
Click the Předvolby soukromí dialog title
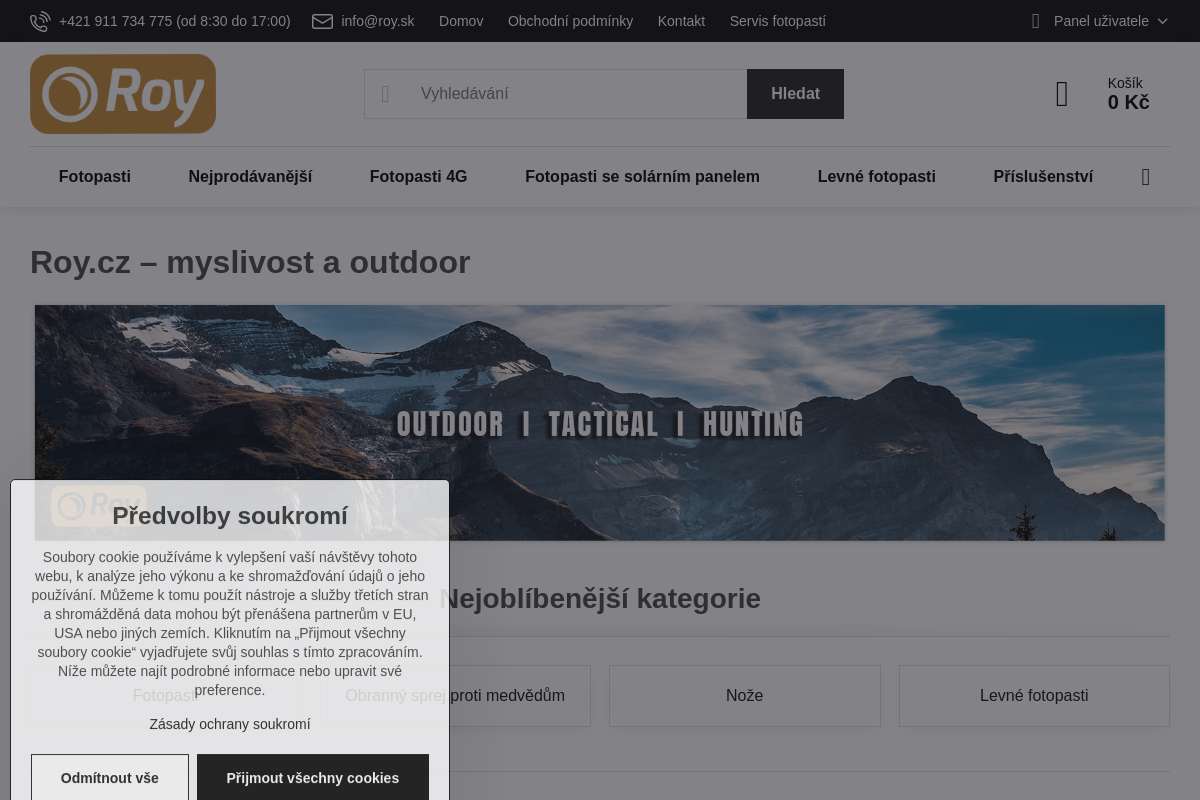coord(230,516)
